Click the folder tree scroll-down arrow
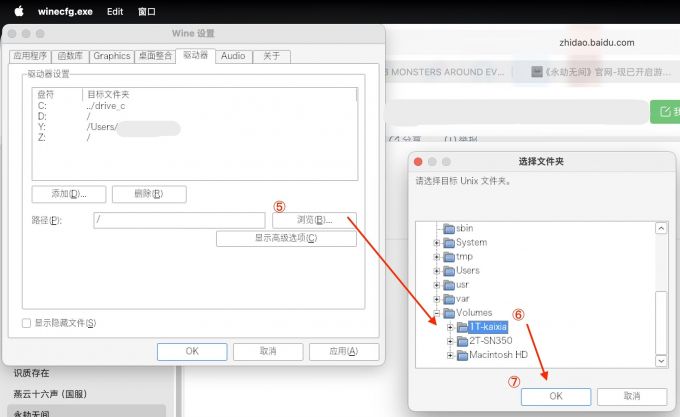Screen dimensions: 680x417 pos(661,361)
